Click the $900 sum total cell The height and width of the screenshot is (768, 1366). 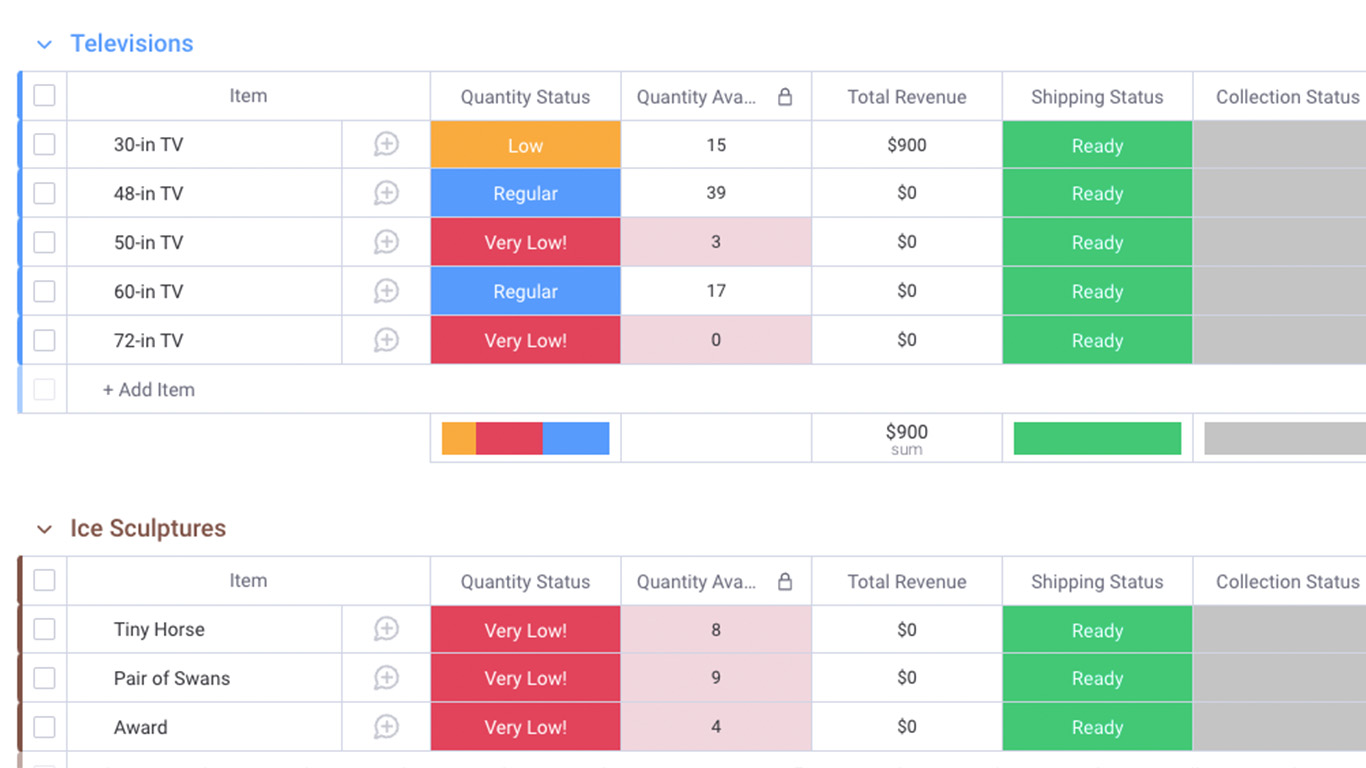(x=907, y=438)
